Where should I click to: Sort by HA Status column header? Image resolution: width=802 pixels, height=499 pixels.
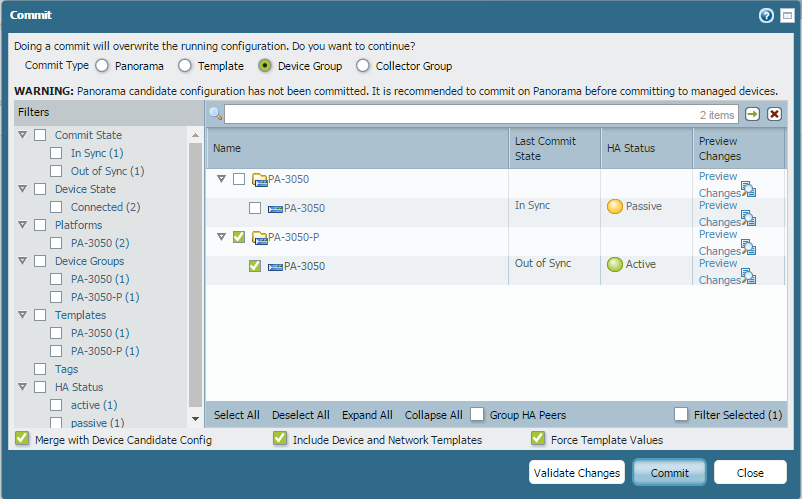(647, 148)
